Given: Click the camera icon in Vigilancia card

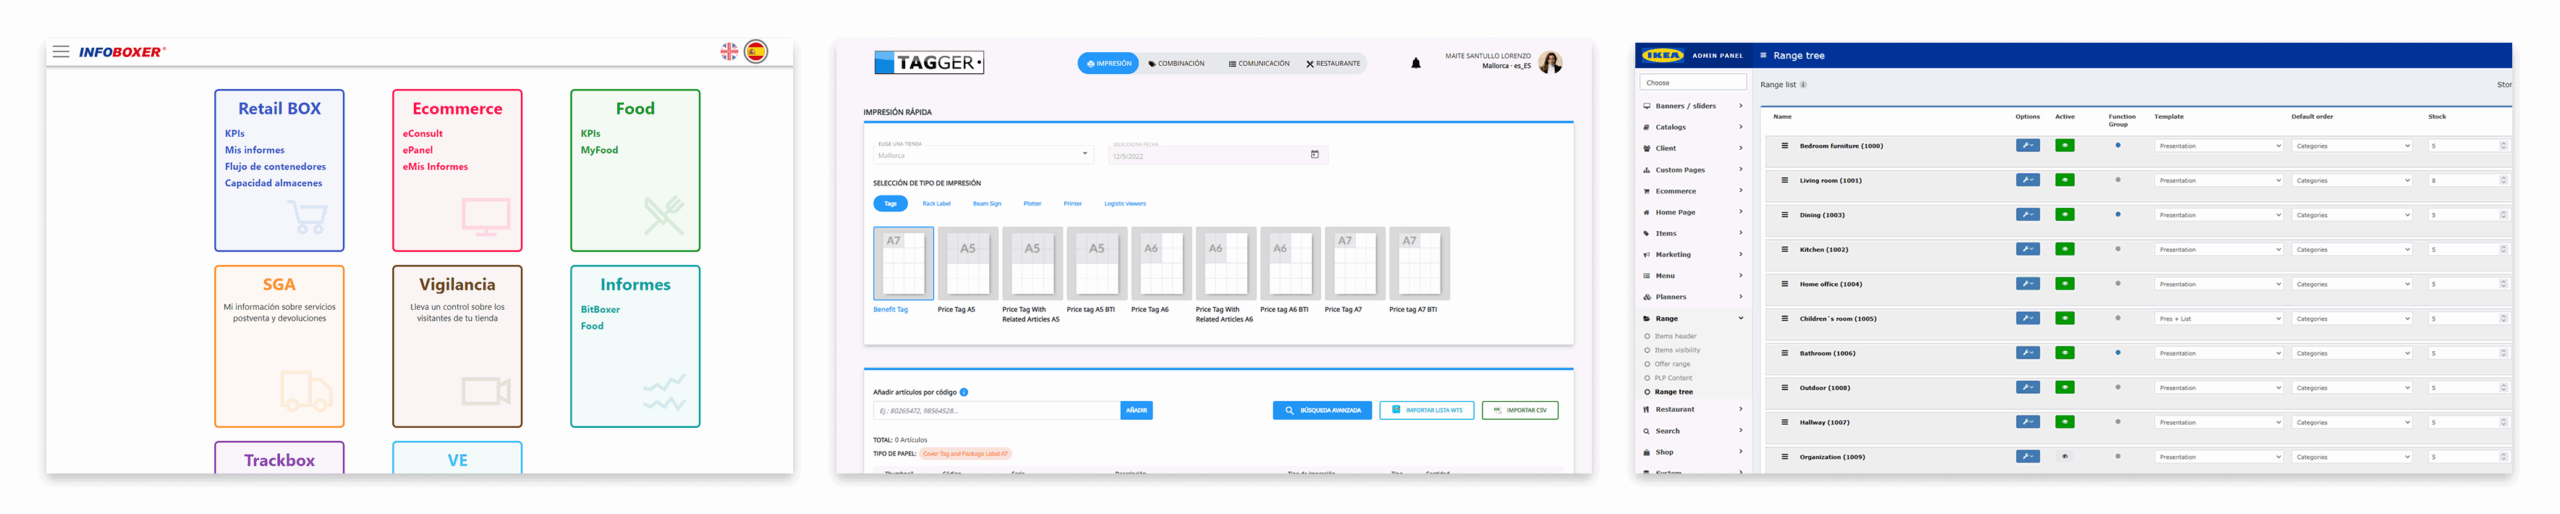Looking at the screenshot, I should point(486,391).
